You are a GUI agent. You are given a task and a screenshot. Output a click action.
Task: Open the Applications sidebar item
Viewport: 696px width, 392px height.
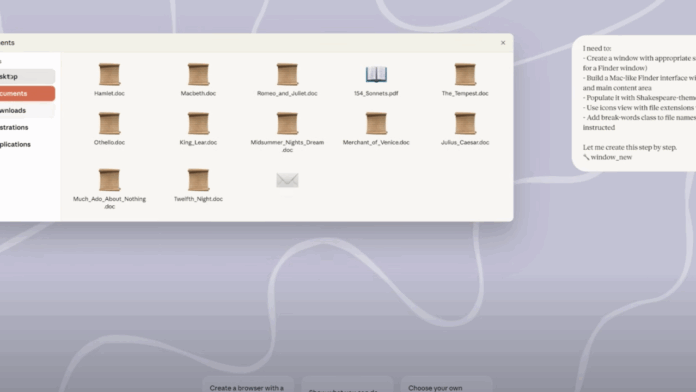[x=27, y=144]
